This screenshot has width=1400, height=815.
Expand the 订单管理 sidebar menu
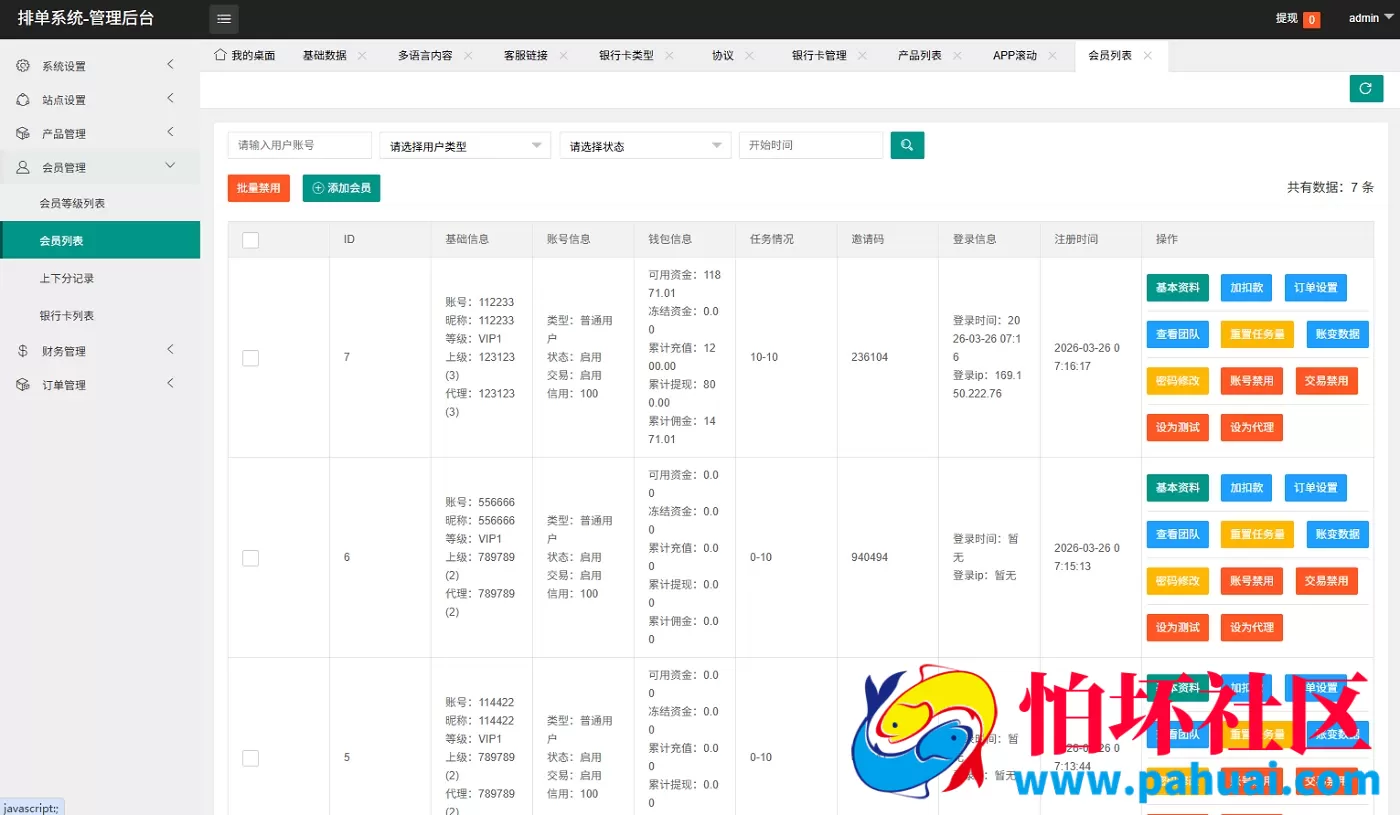tap(100, 385)
